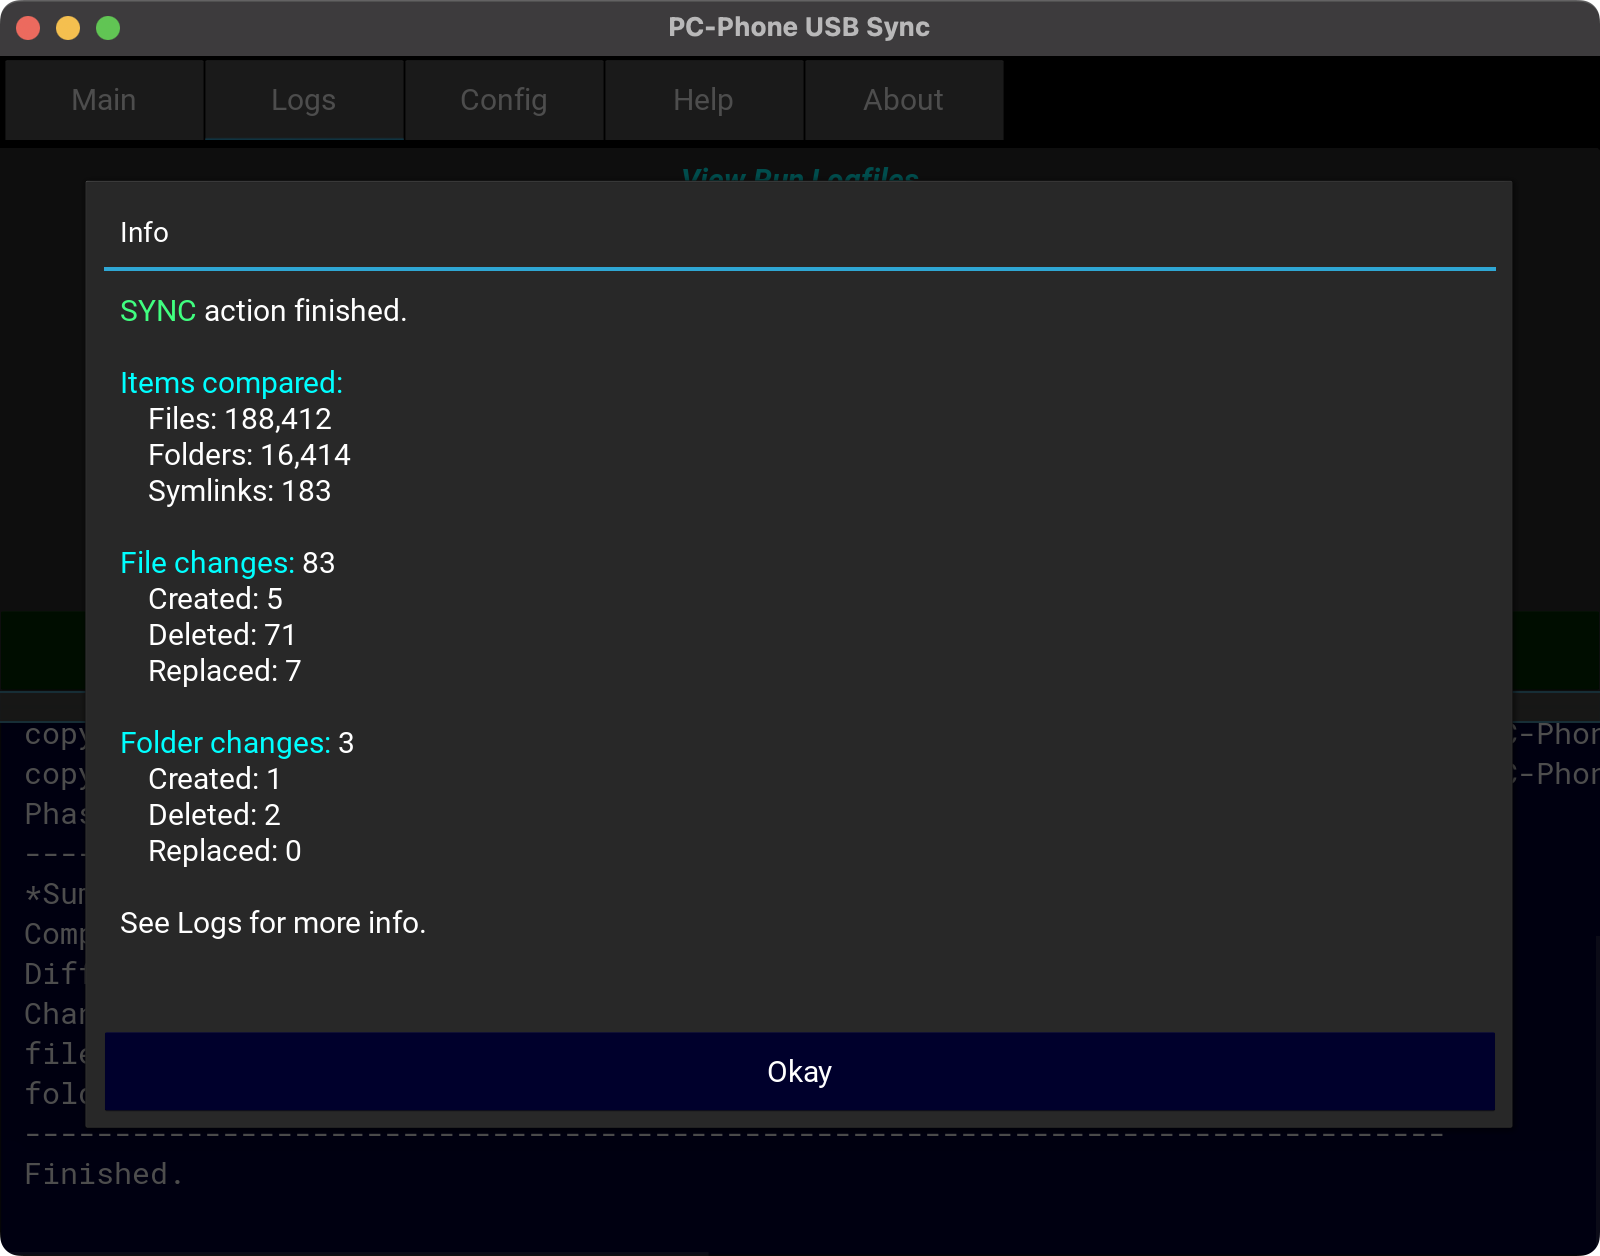Click the Folder changes heading
Viewport: 1600px width, 1256px height.
click(225, 743)
